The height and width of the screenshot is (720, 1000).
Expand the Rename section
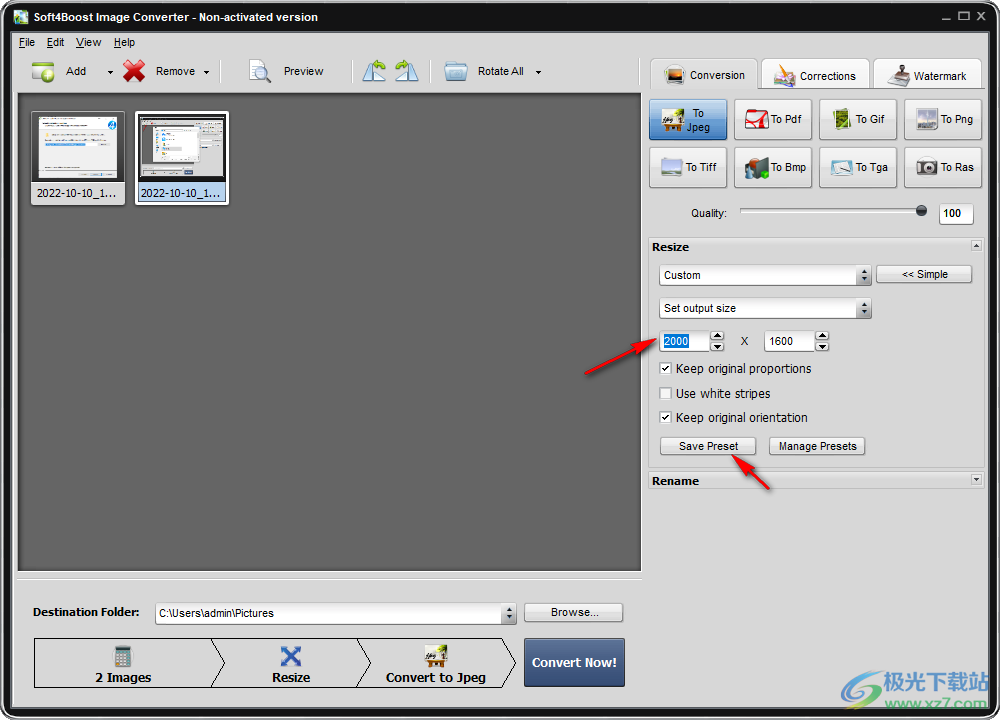976,480
